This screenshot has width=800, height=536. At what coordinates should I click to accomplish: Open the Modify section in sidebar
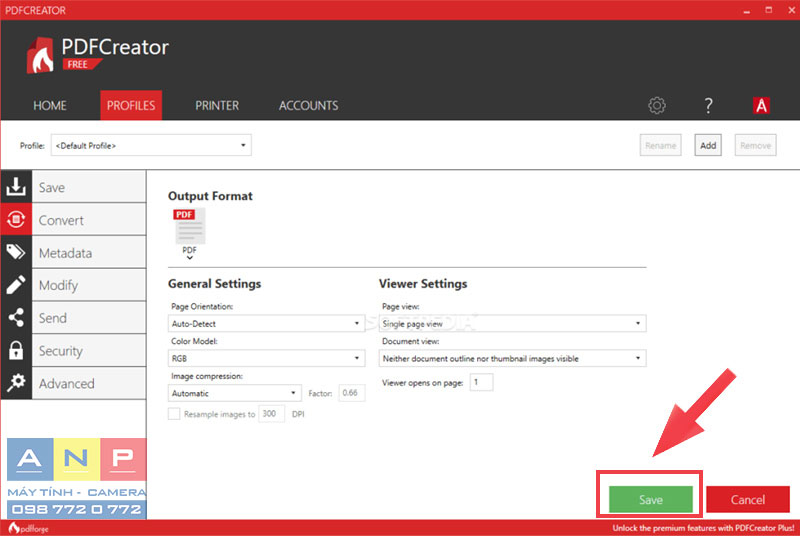89,285
